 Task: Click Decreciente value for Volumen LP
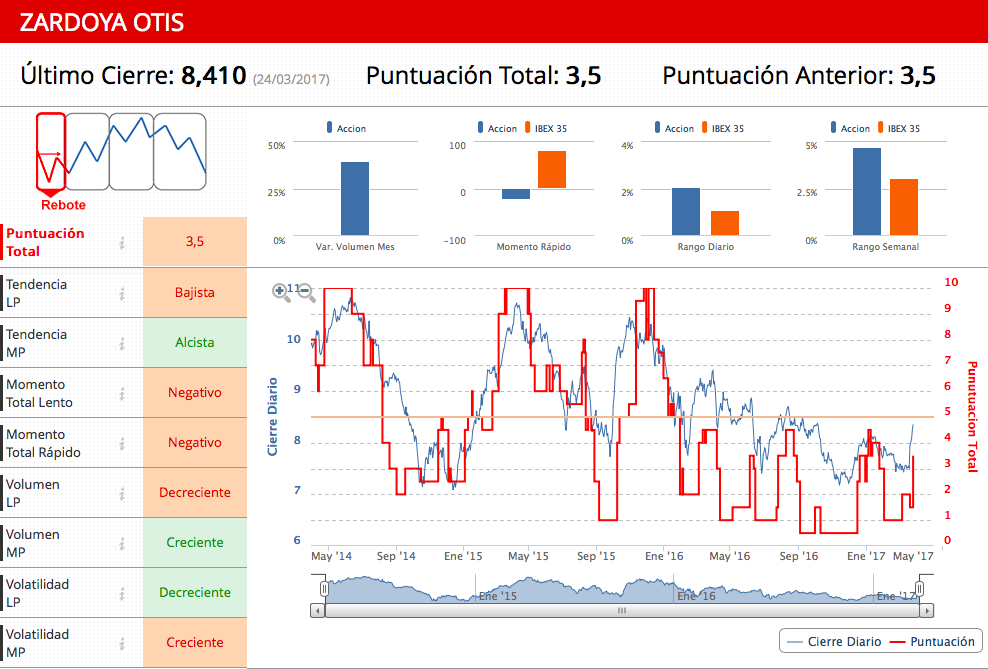195,493
